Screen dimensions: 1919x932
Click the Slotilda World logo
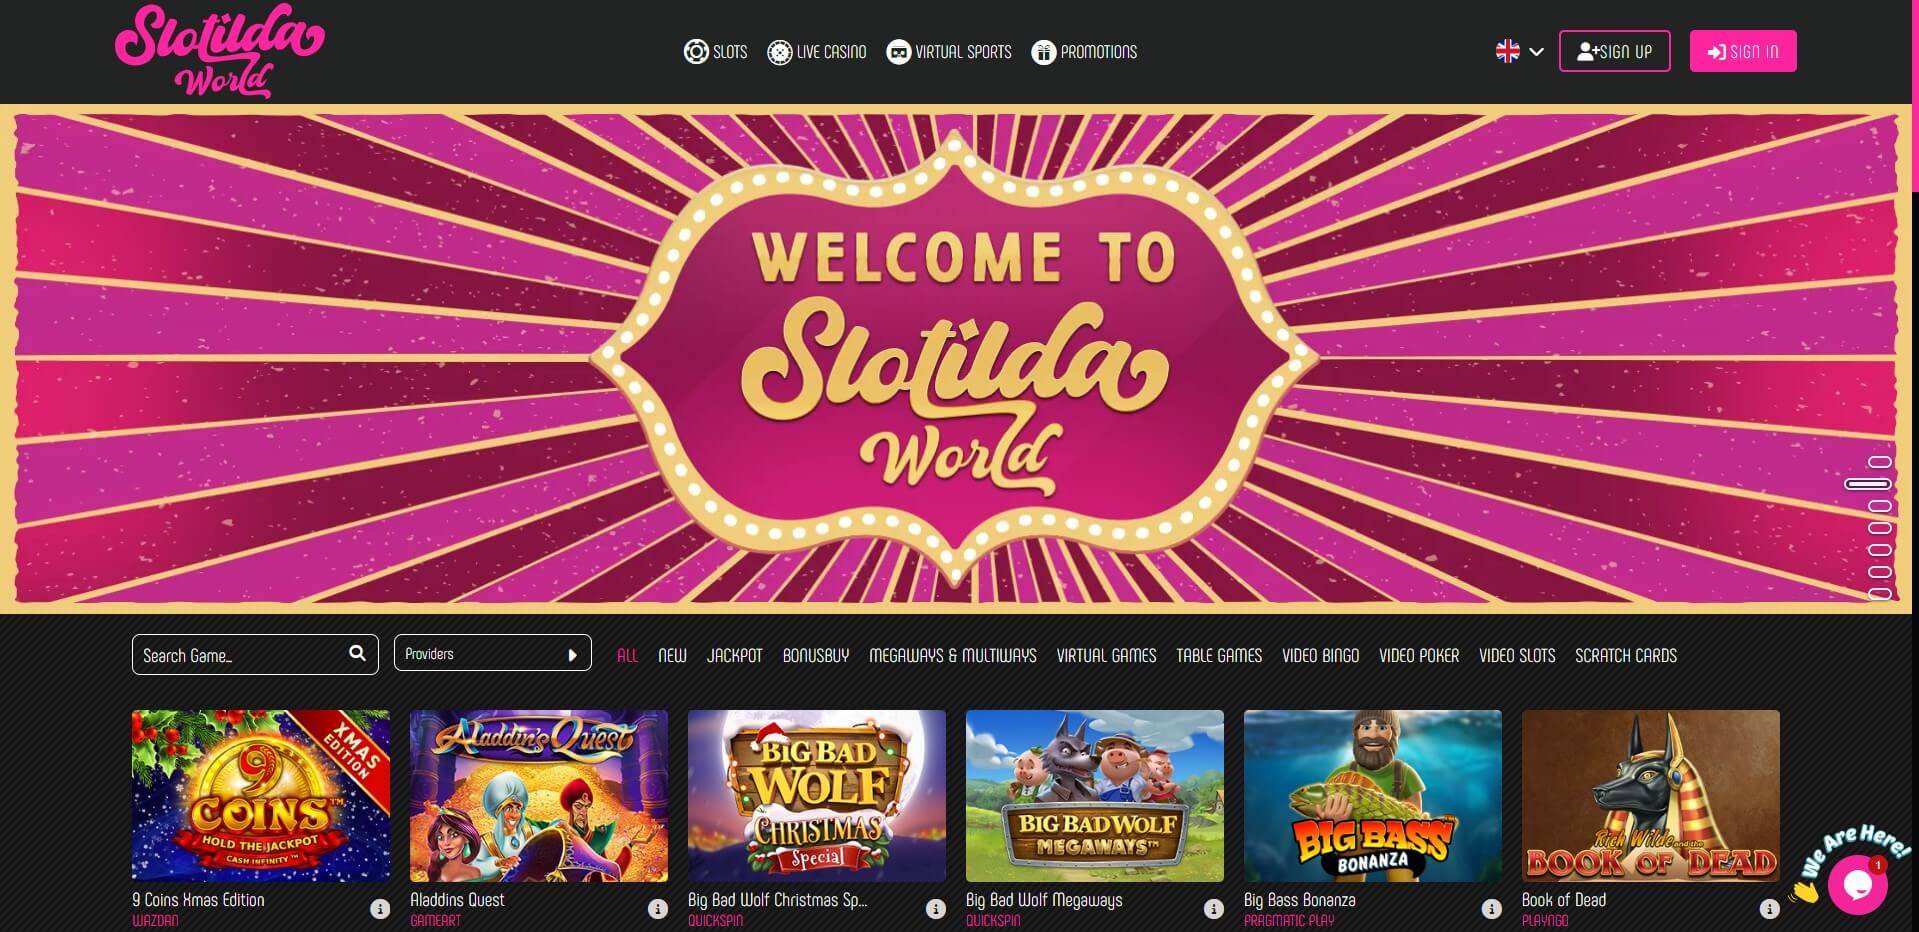(220, 51)
